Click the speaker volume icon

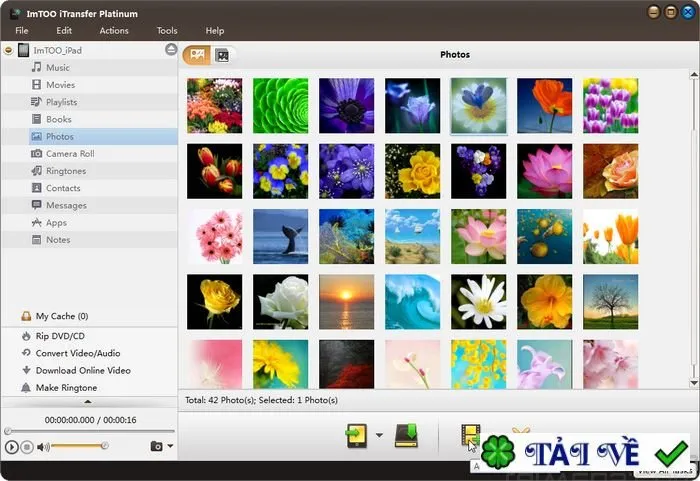[x=43, y=447]
